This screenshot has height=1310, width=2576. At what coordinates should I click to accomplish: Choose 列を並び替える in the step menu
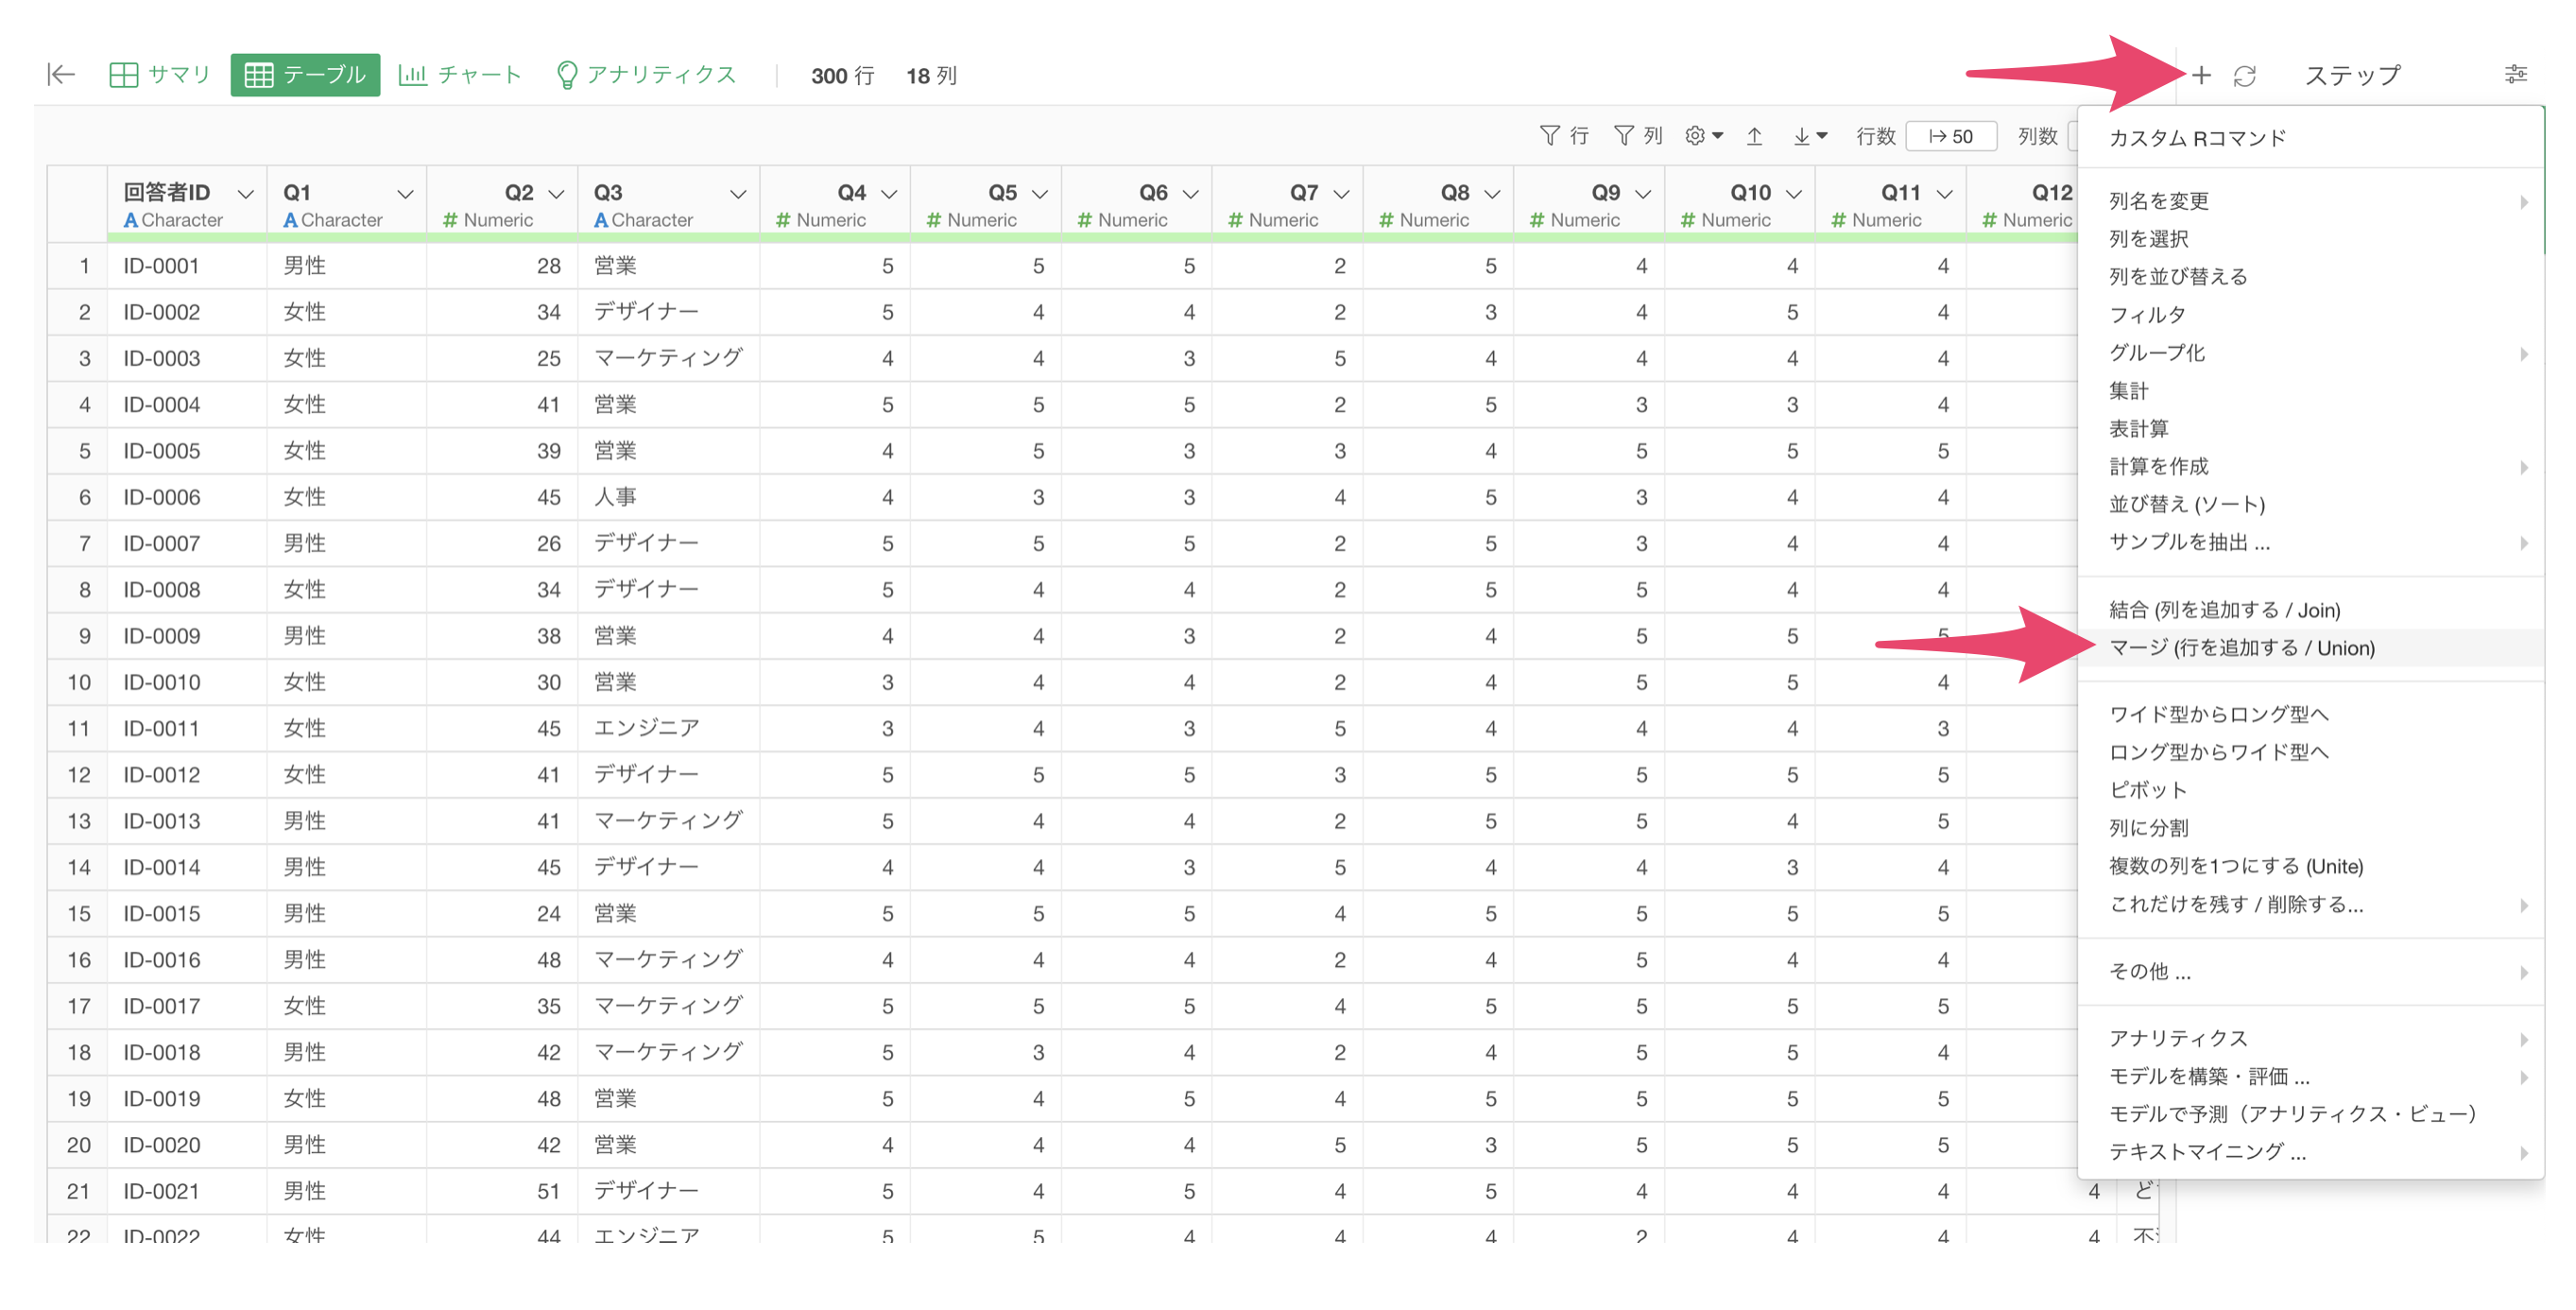[2310, 277]
